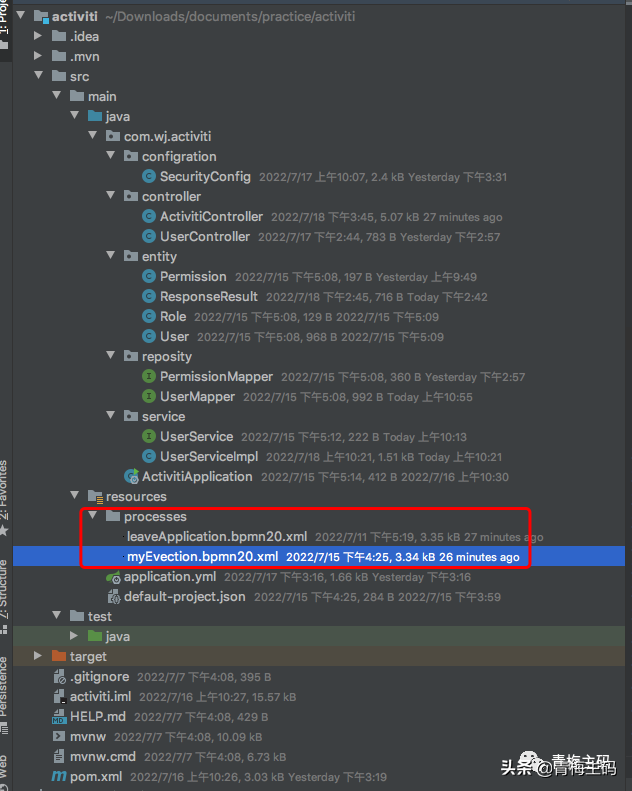Collapse the service package arrow

point(111,415)
